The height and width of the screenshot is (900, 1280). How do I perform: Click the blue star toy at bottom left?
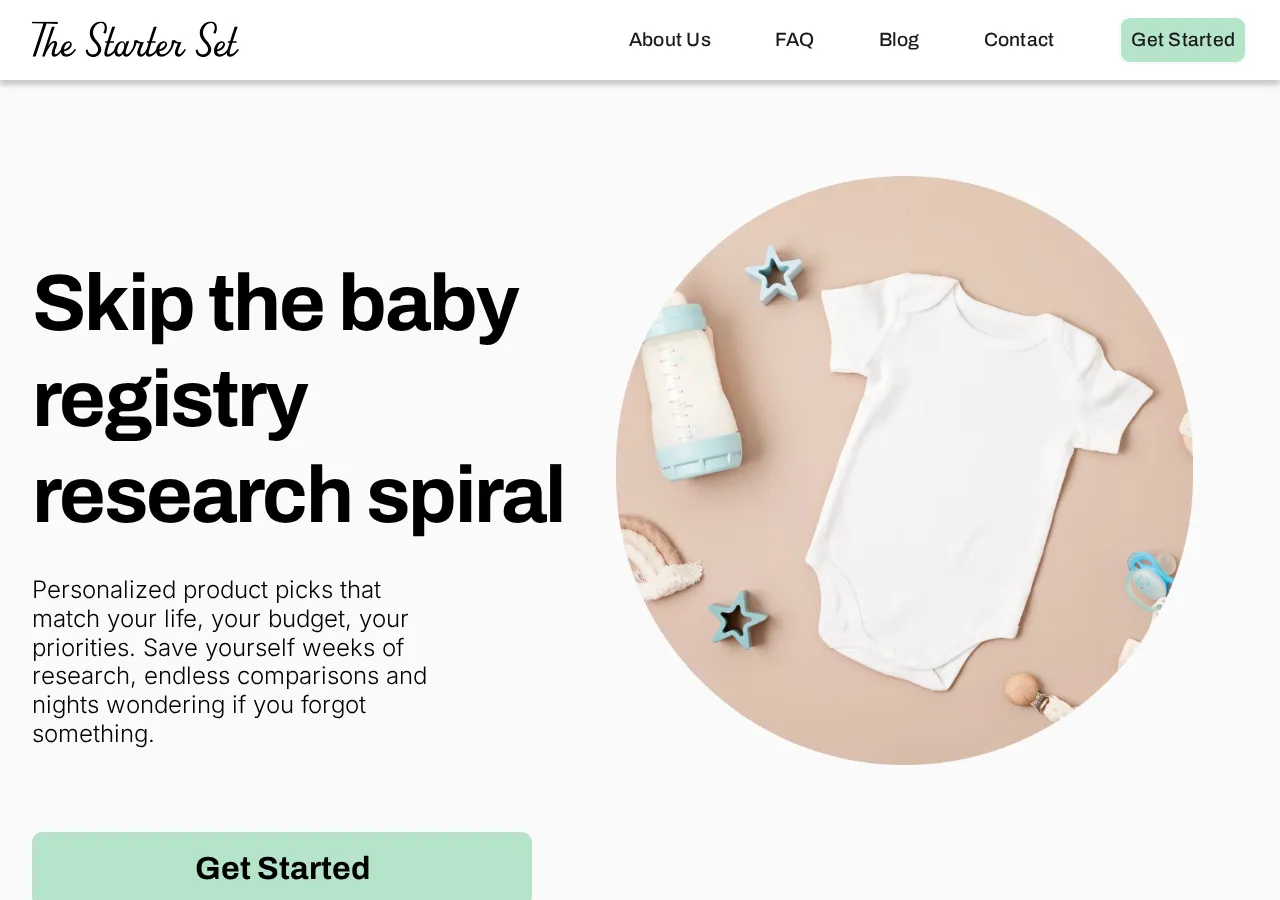pos(739,618)
